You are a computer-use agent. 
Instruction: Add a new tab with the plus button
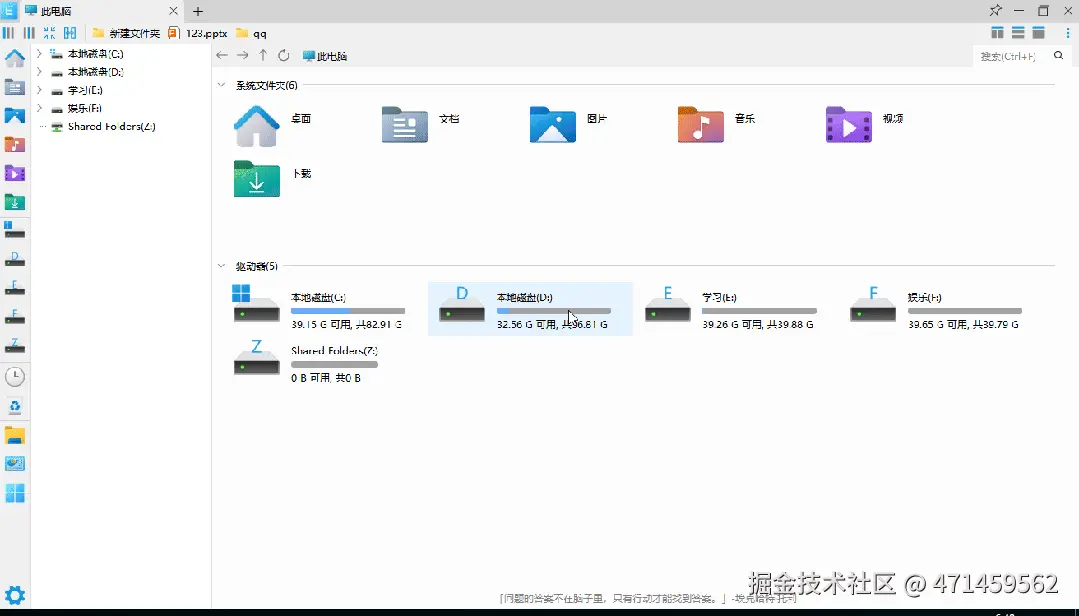[x=198, y=11]
